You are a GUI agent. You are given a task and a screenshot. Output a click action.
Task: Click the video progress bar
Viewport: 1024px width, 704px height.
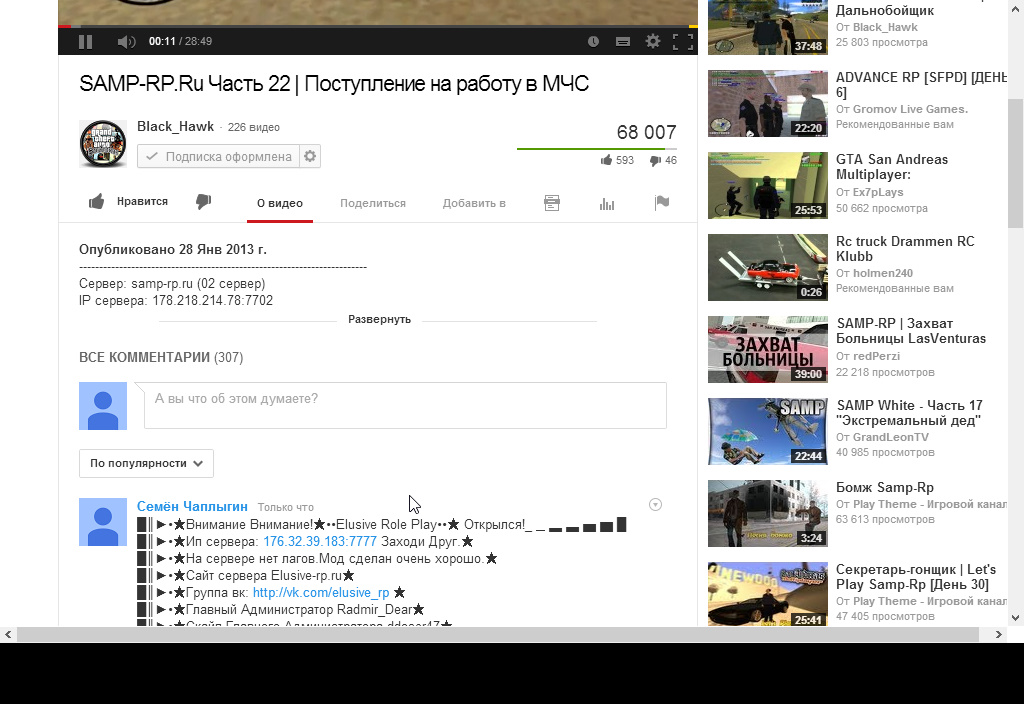(377, 26)
